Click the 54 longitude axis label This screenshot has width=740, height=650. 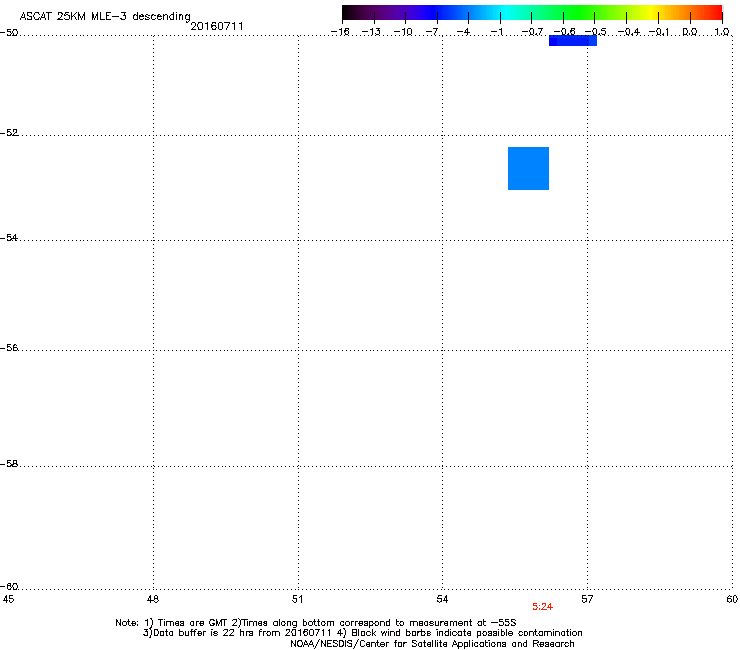tap(442, 599)
